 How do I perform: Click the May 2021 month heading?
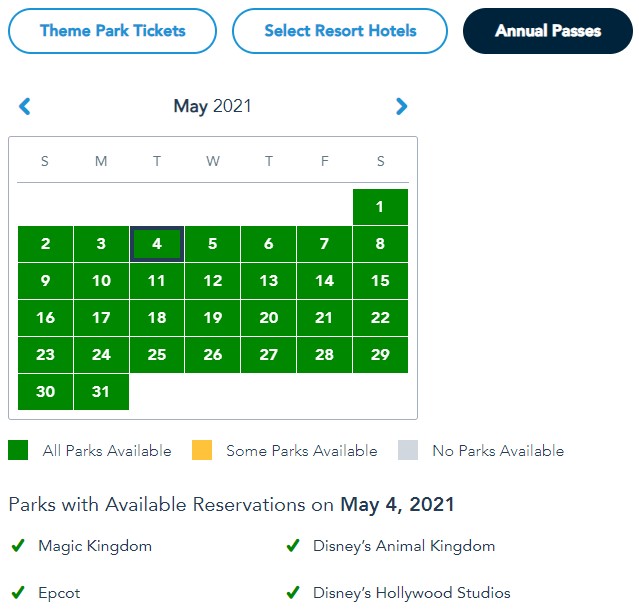[x=213, y=106]
